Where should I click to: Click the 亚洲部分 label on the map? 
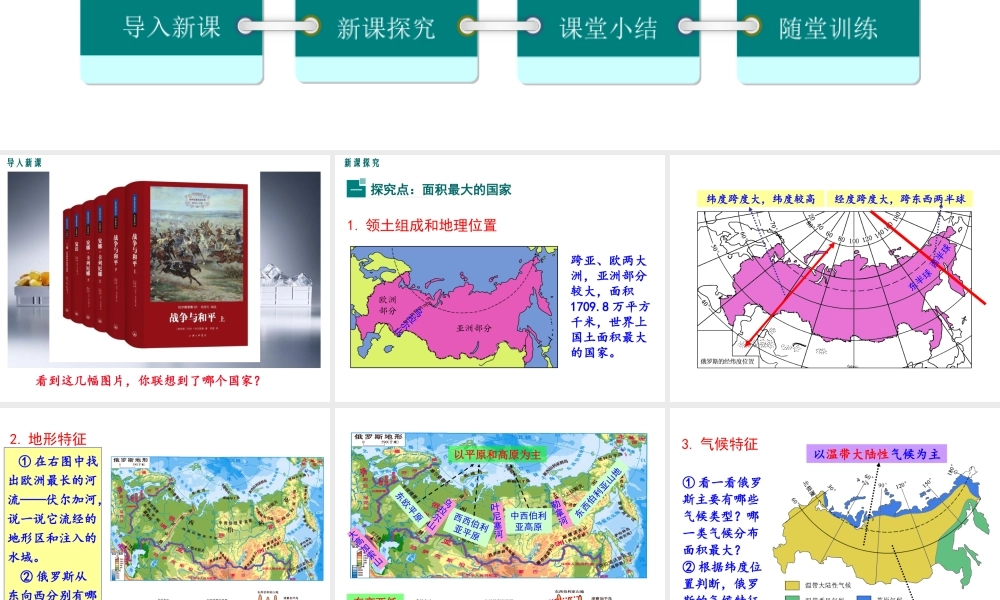[474, 328]
